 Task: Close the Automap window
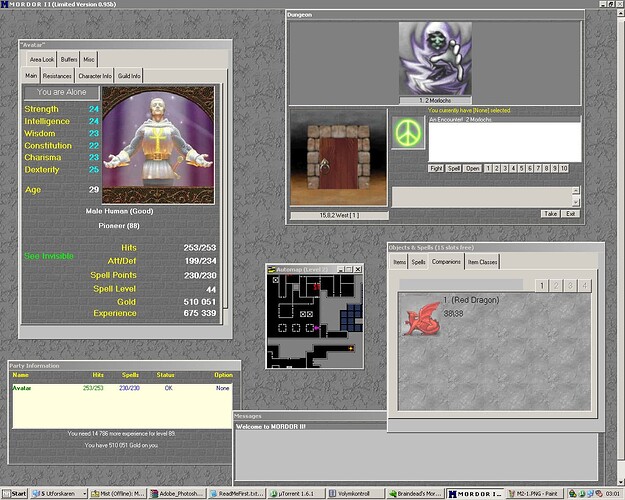[358, 269]
